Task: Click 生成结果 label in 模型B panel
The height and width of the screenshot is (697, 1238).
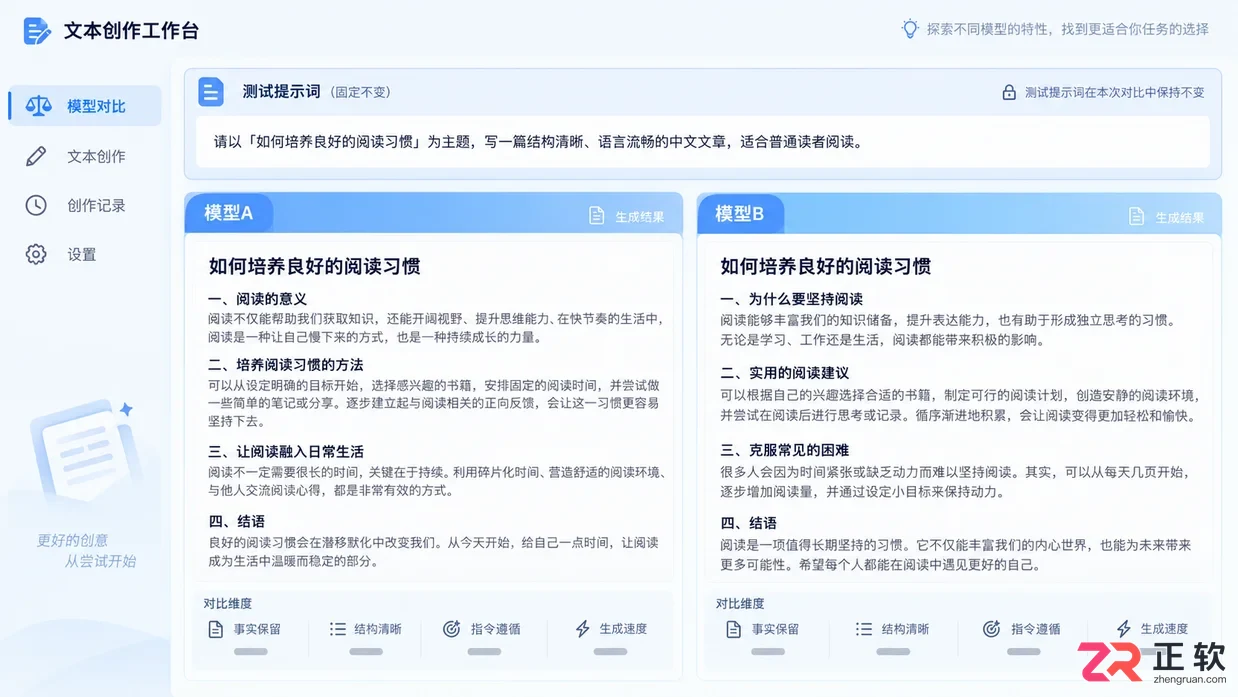Action: [x=1180, y=217]
